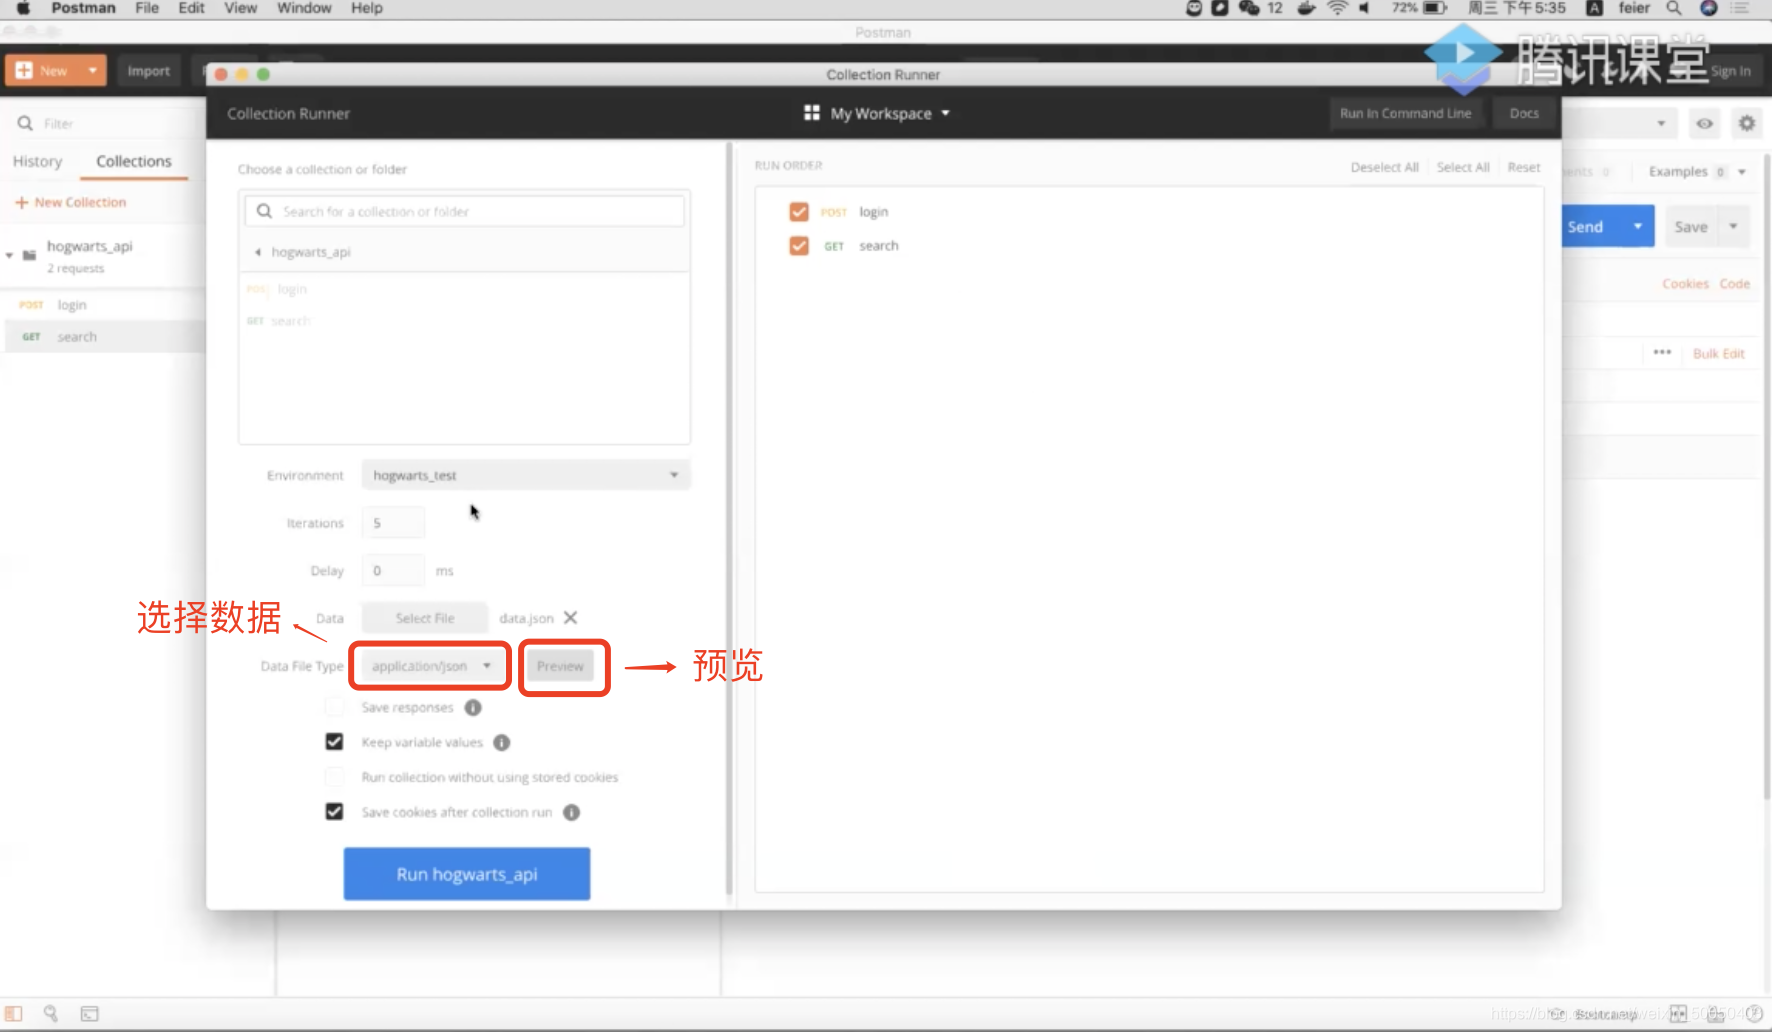Viewport: 1772px width, 1032px height.
Task: Click the back arrow beside hogwarts_api
Action: tap(258, 252)
